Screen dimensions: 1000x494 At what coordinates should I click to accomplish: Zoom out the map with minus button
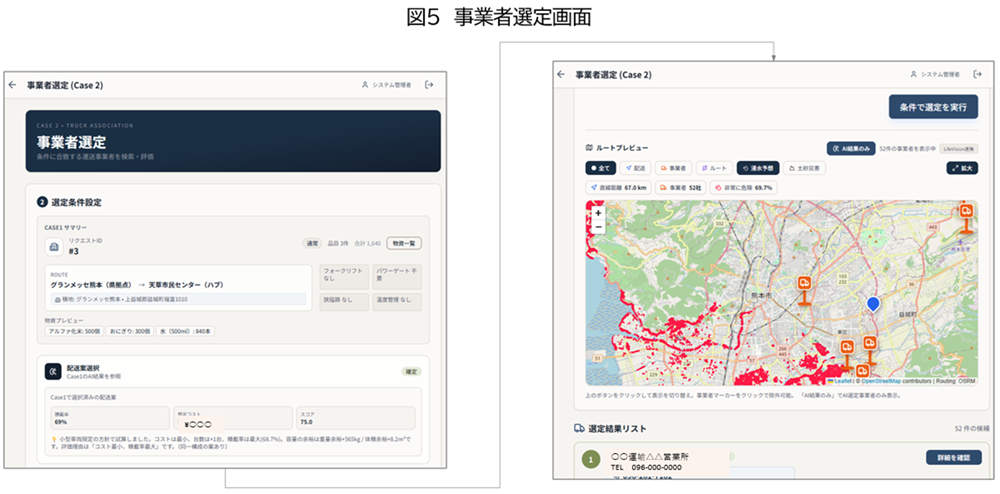coord(598,227)
